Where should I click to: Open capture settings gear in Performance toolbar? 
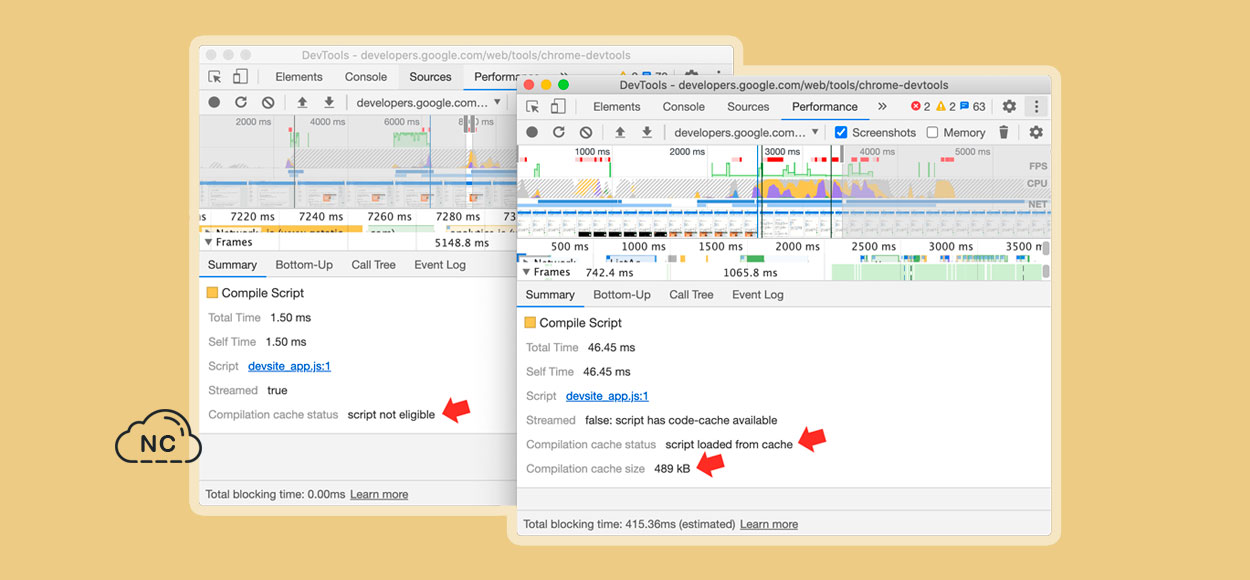1036,132
